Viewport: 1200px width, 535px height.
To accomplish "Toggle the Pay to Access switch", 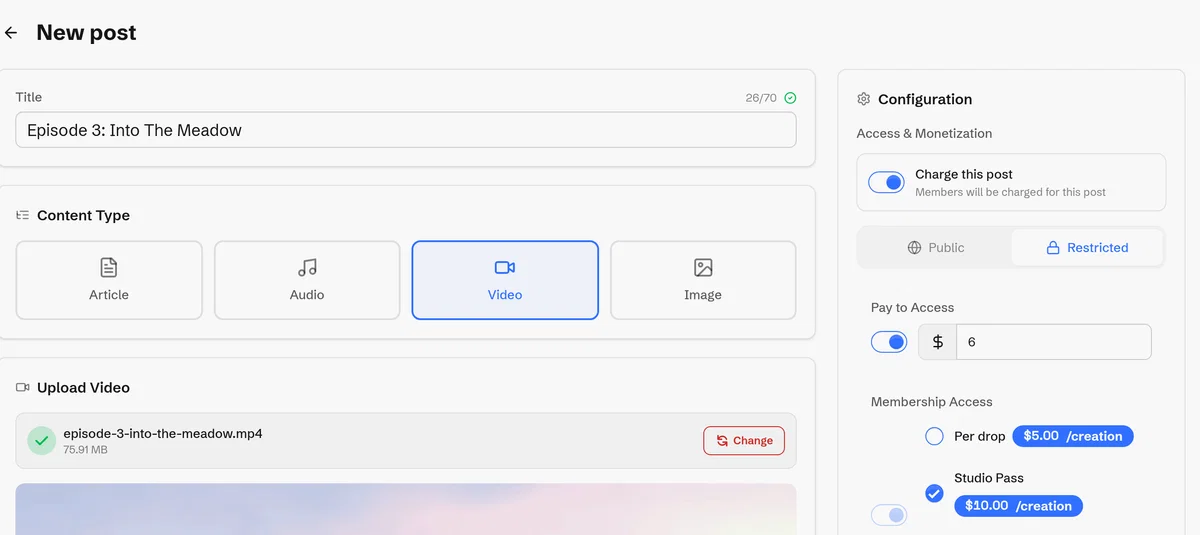I will click(x=889, y=342).
